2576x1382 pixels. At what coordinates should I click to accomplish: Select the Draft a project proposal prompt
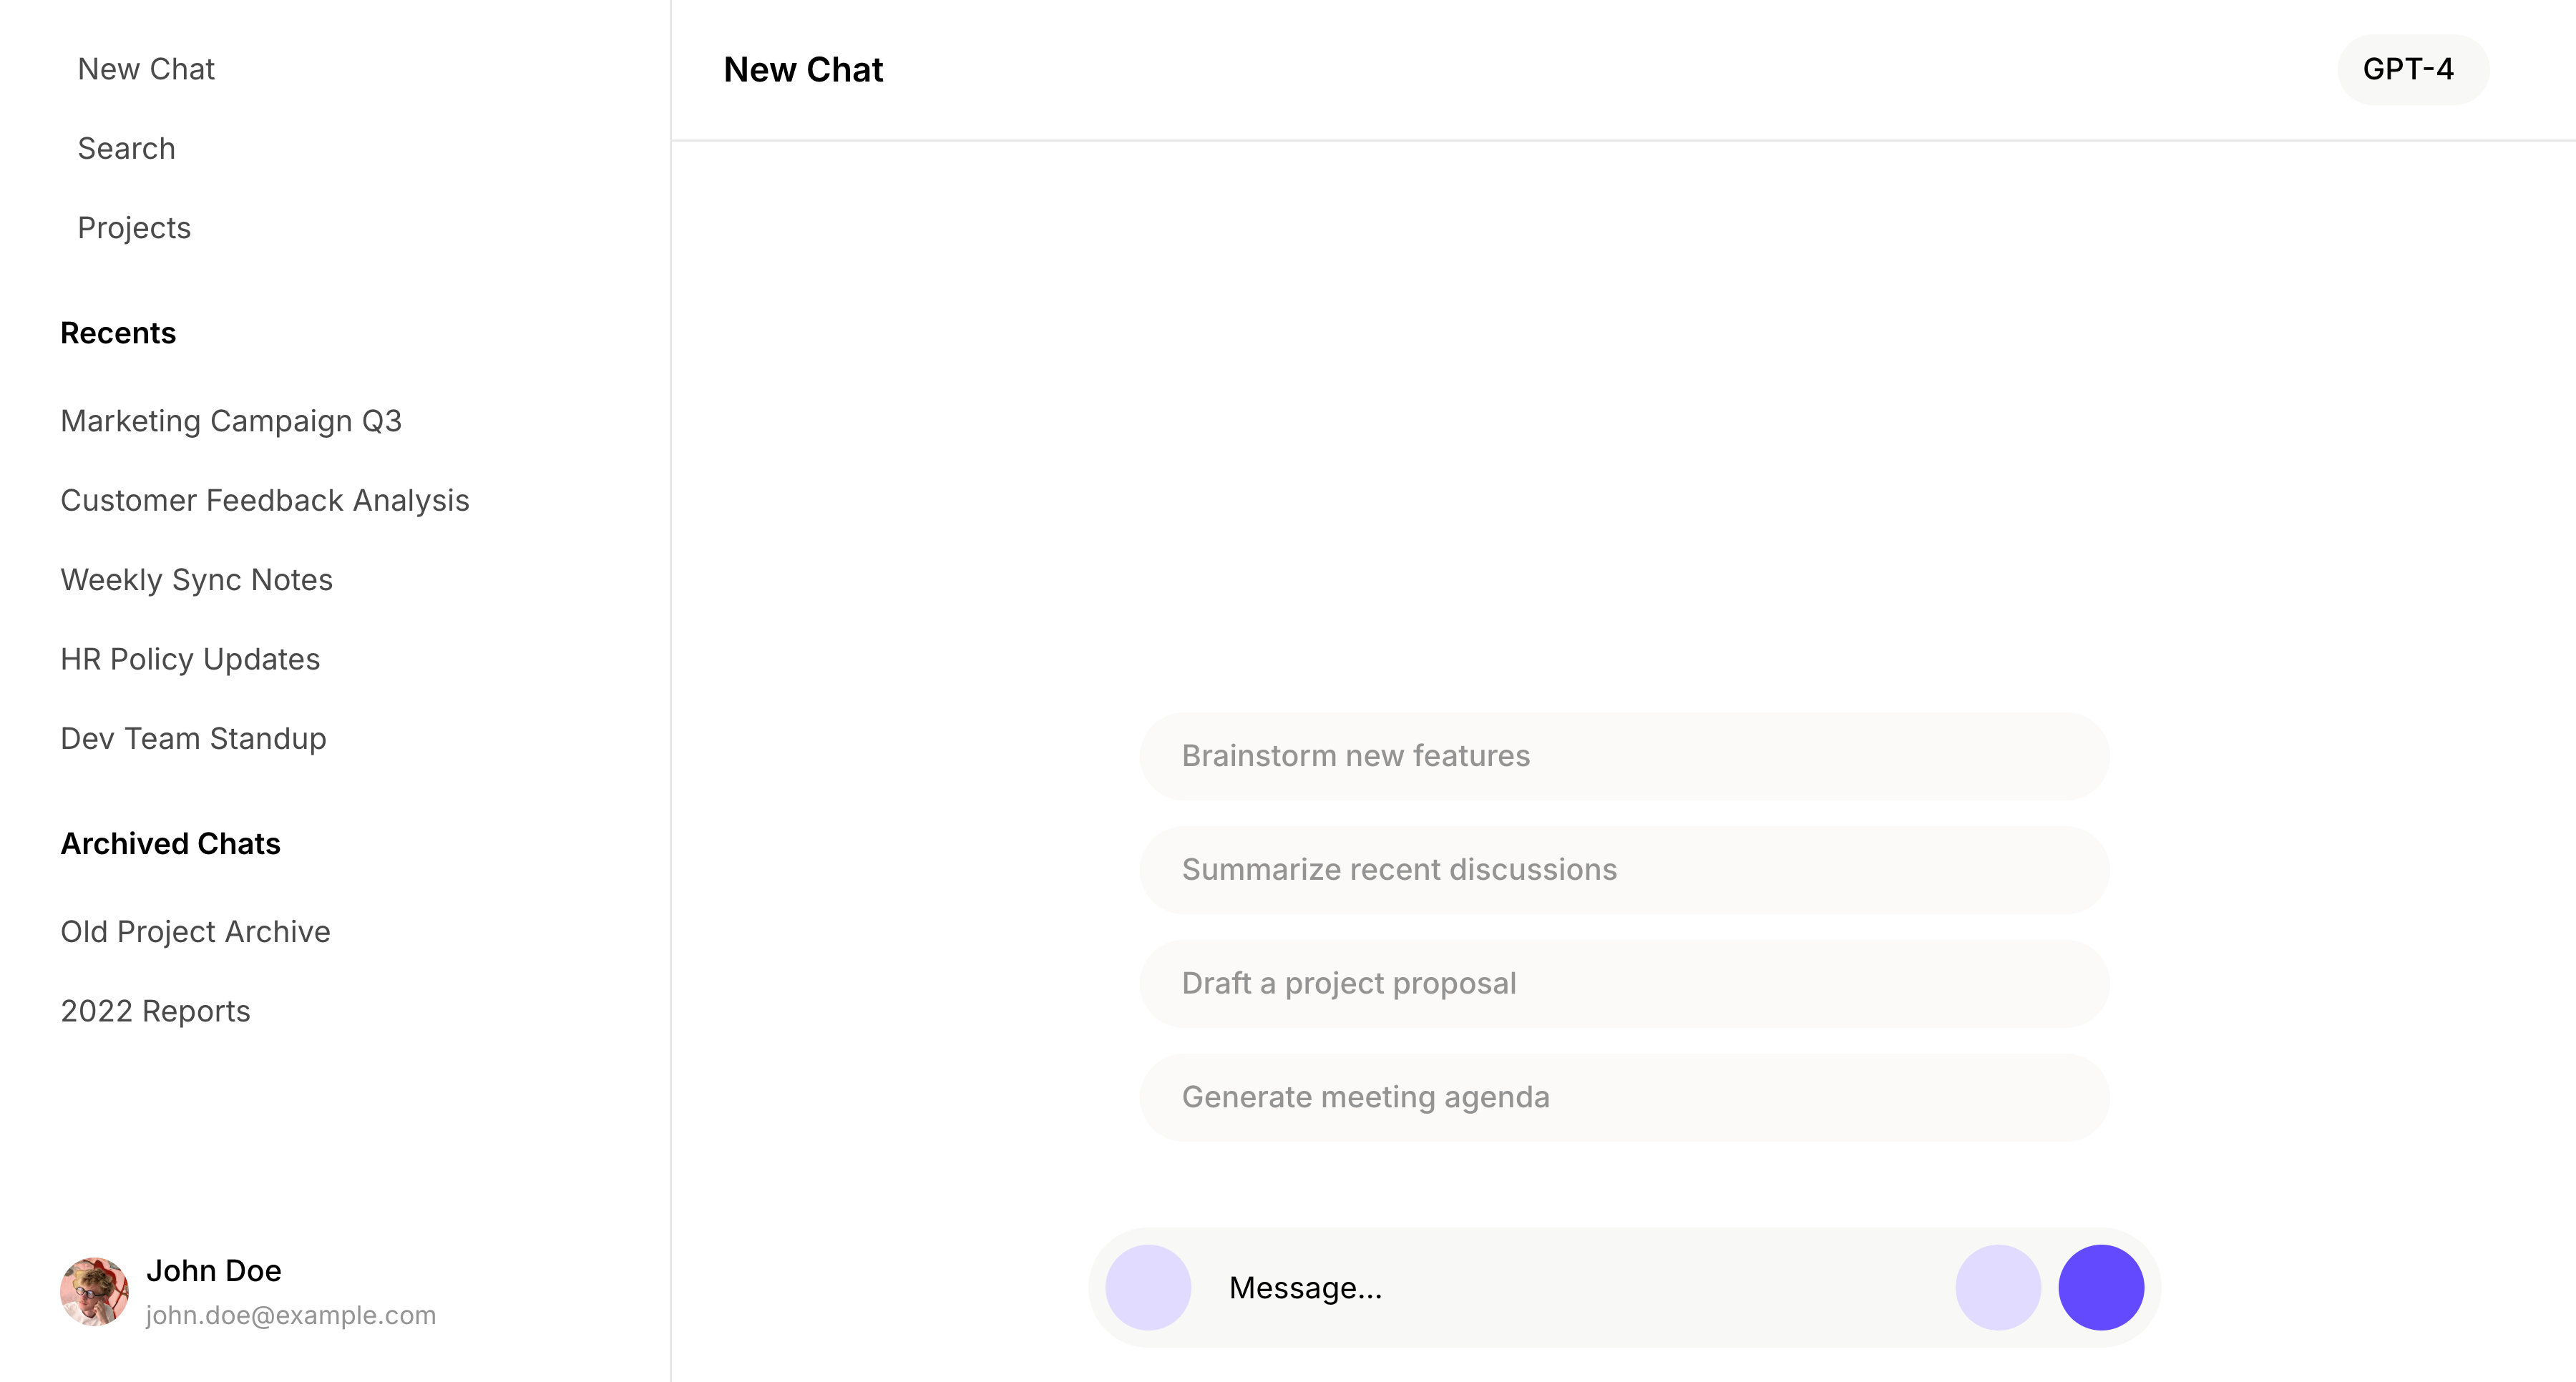point(1624,984)
